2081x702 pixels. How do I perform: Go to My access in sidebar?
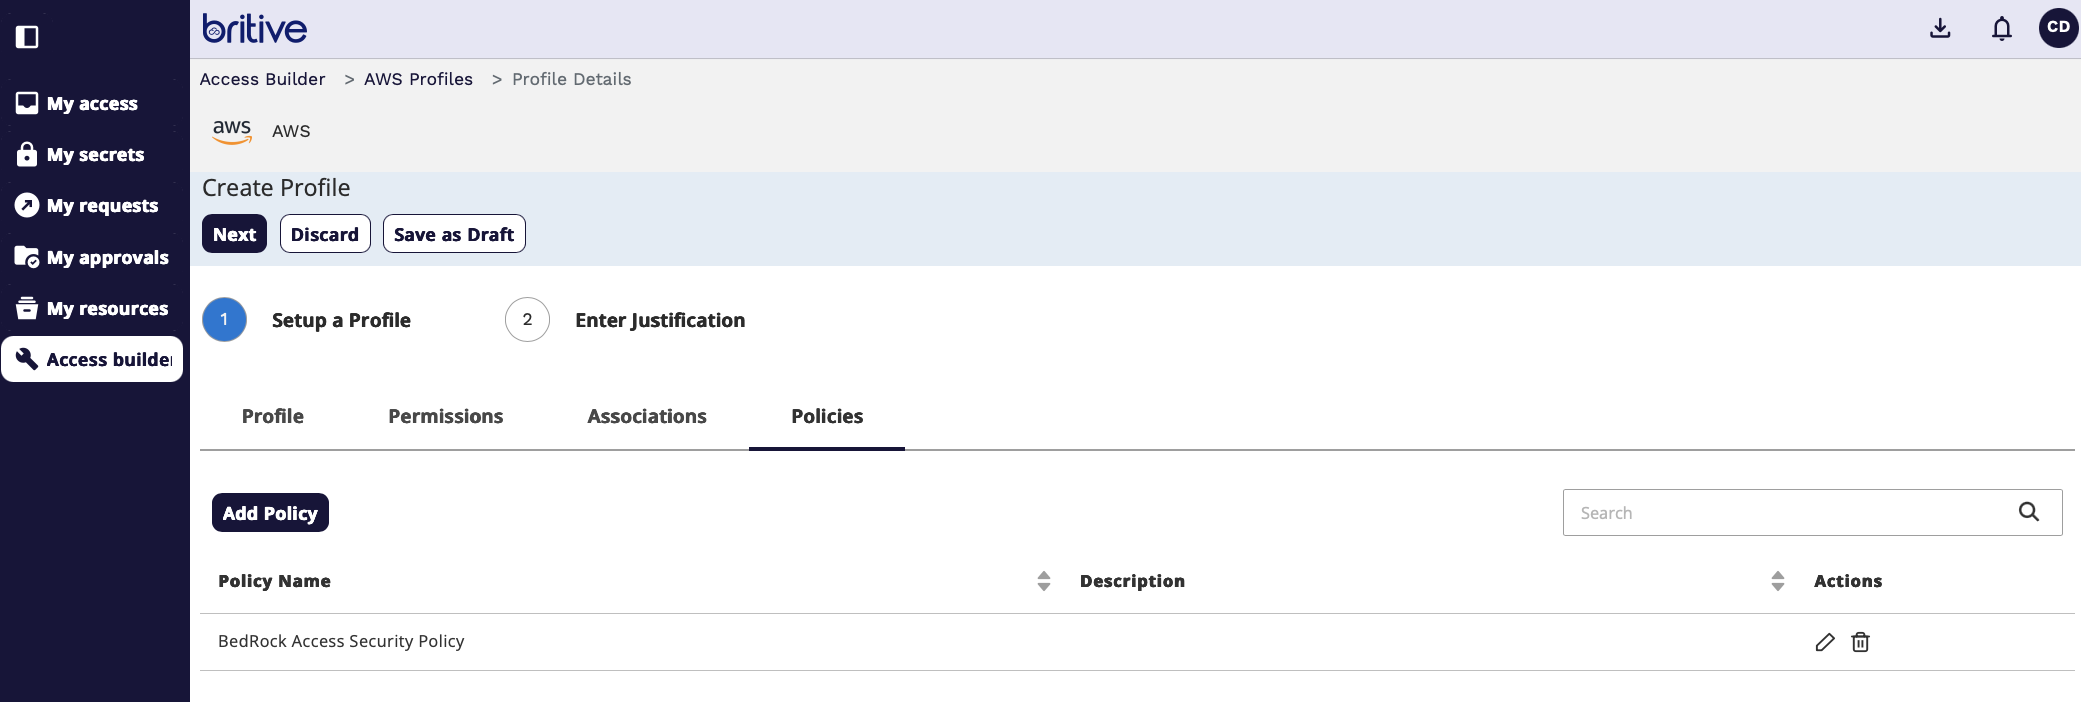click(92, 103)
